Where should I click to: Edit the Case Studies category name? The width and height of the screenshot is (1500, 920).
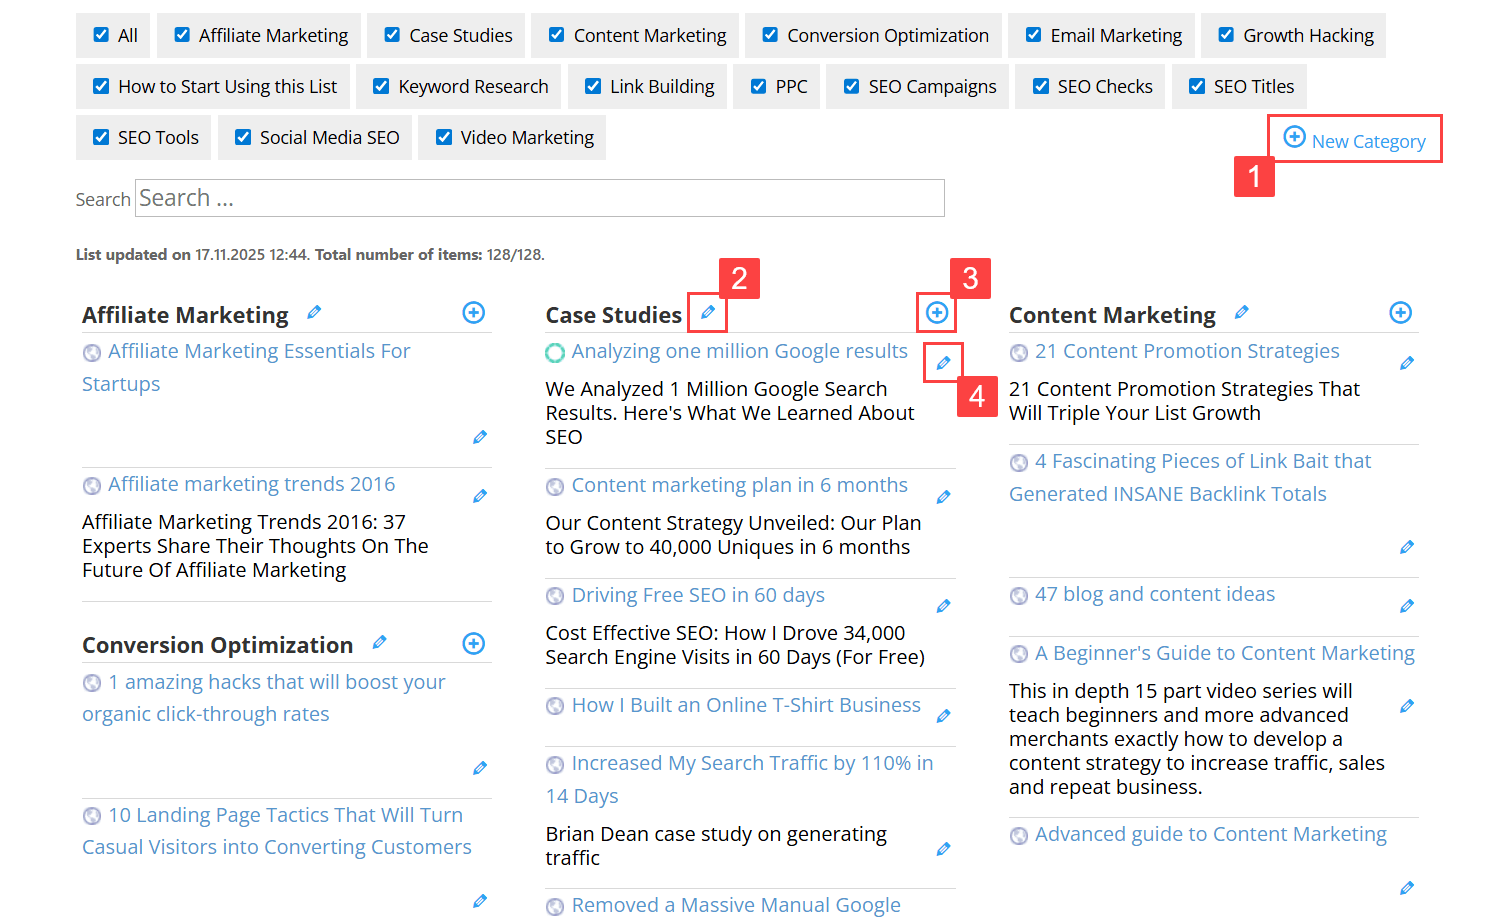coord(708,313)
